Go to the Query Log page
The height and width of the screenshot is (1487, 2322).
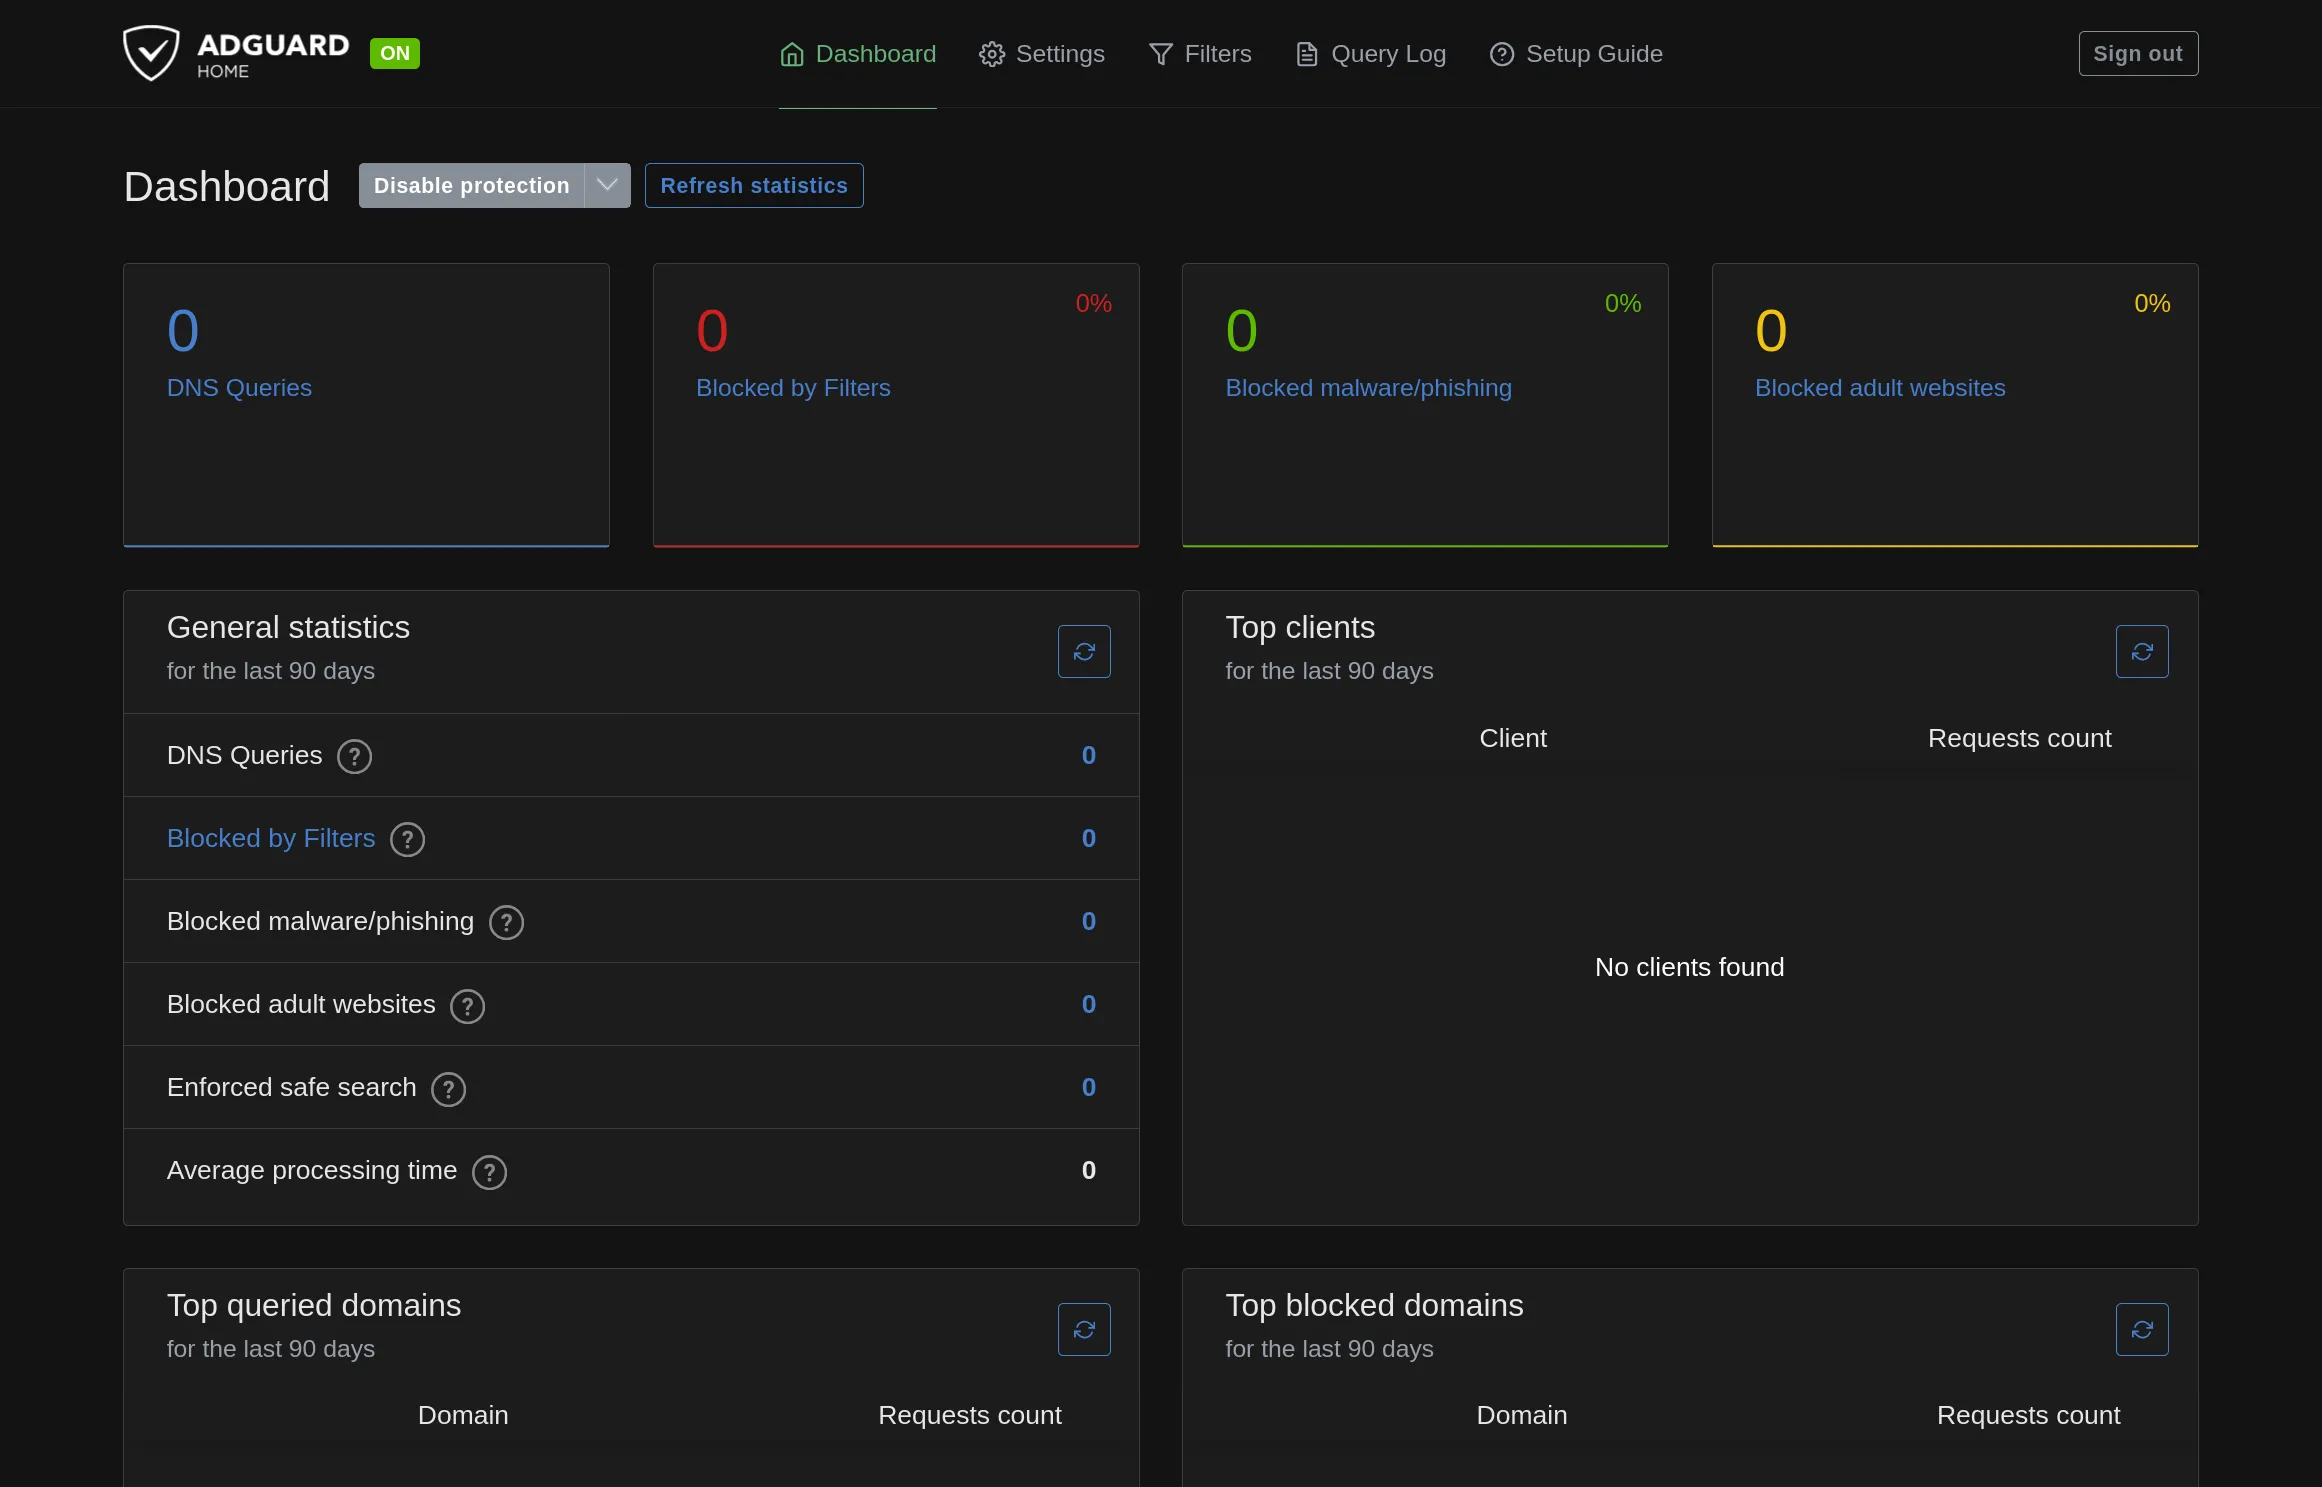coord(1370,54)
